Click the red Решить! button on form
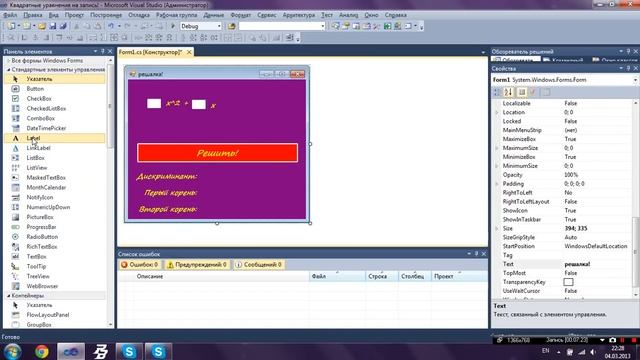640x360 pixels. coord(218,153)
